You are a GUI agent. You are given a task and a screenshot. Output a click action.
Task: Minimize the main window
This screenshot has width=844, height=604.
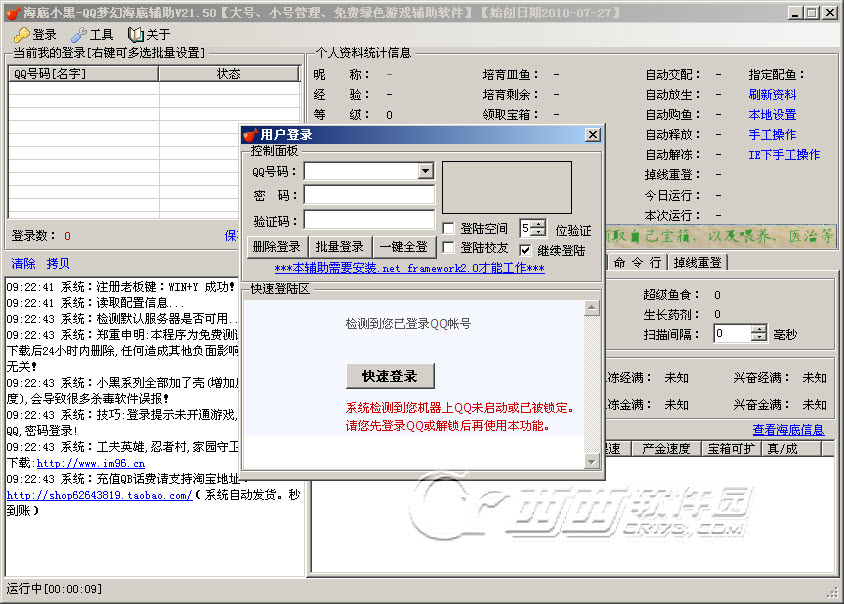pyautogui.click(x=795, y=13)
